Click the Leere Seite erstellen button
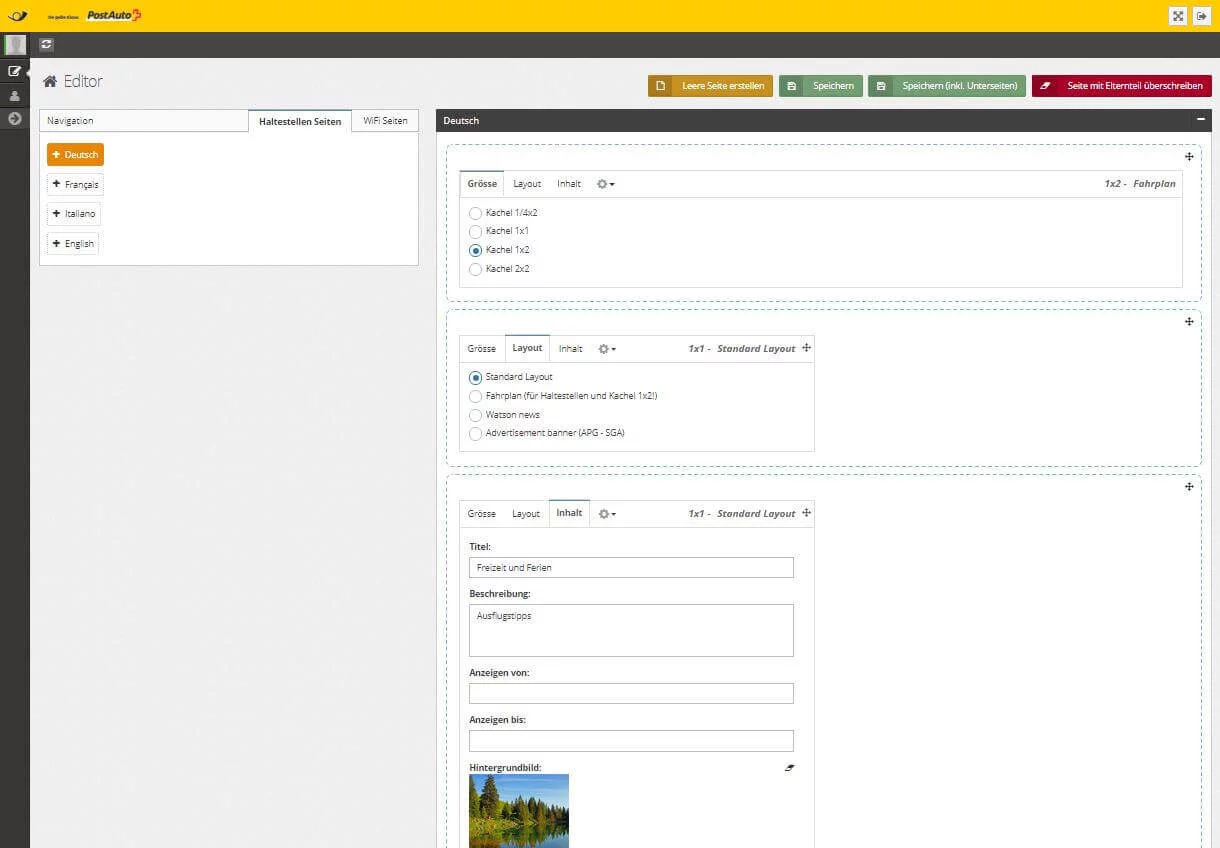 710,86
